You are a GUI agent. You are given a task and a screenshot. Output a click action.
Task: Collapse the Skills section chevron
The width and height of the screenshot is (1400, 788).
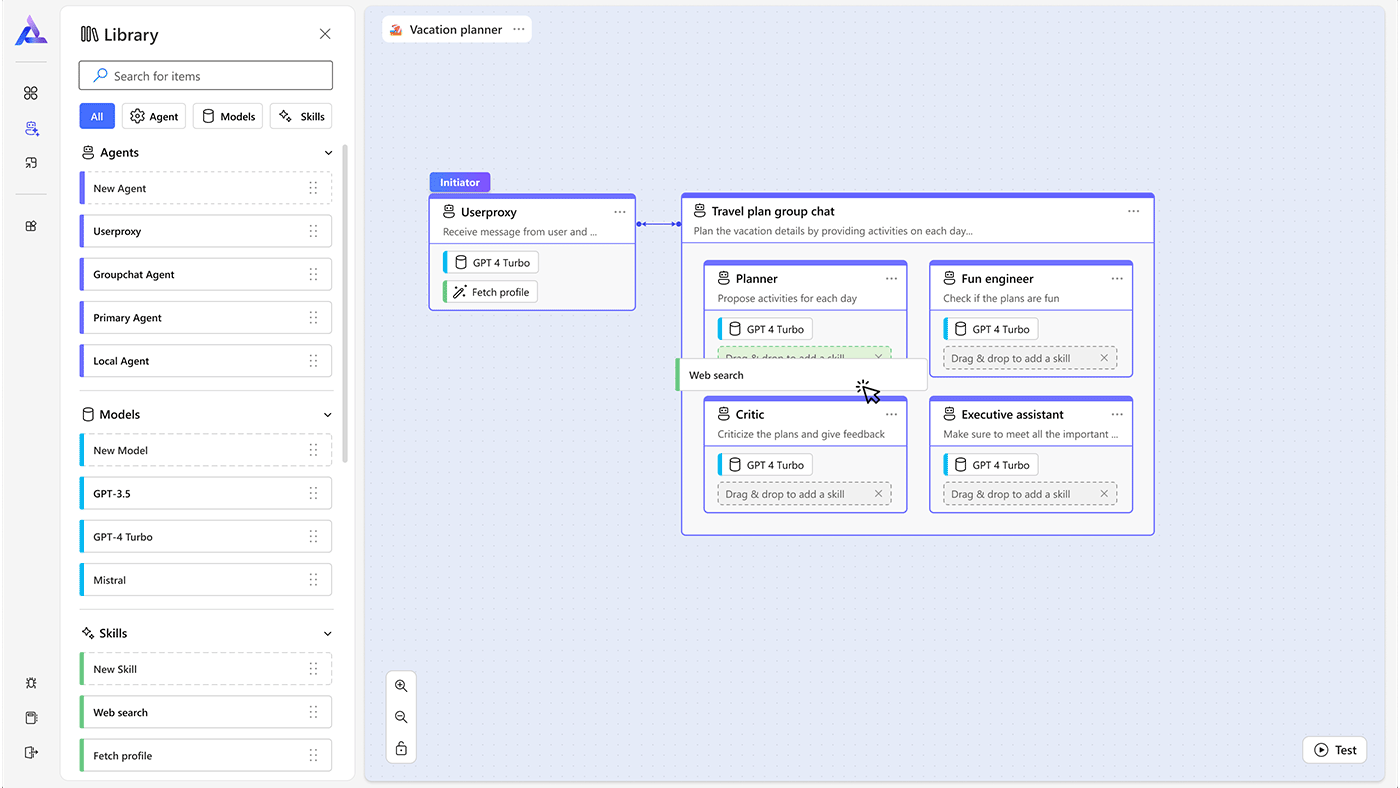tap(327, 632)
